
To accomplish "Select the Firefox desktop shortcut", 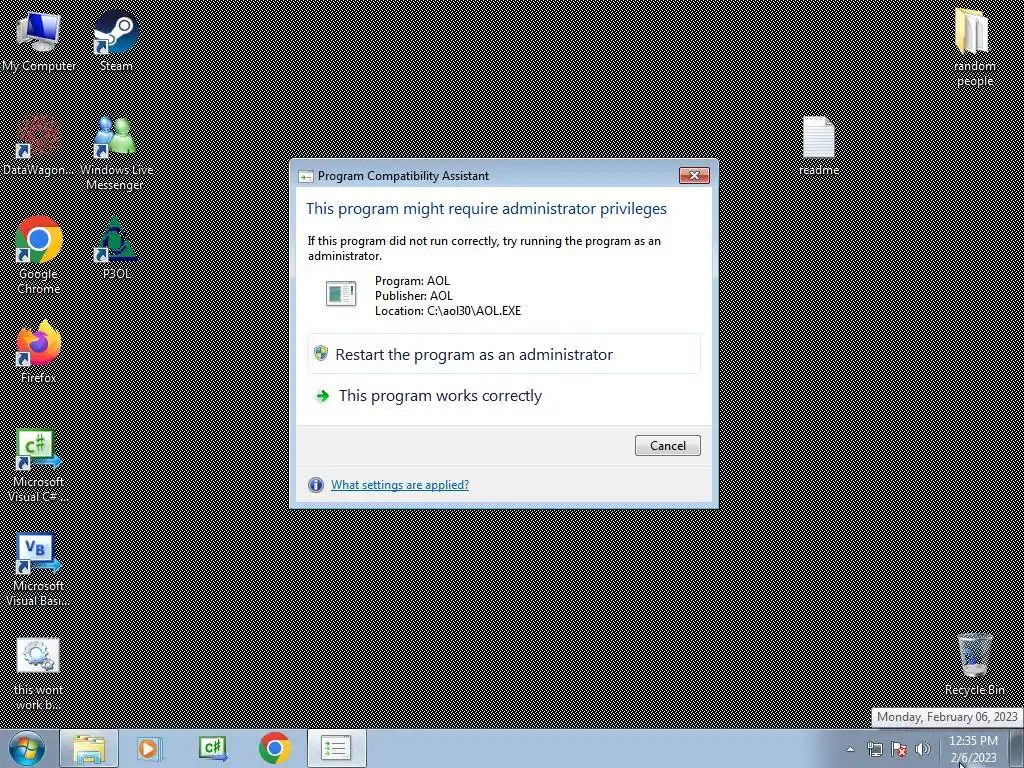I will tap(39, 352).
